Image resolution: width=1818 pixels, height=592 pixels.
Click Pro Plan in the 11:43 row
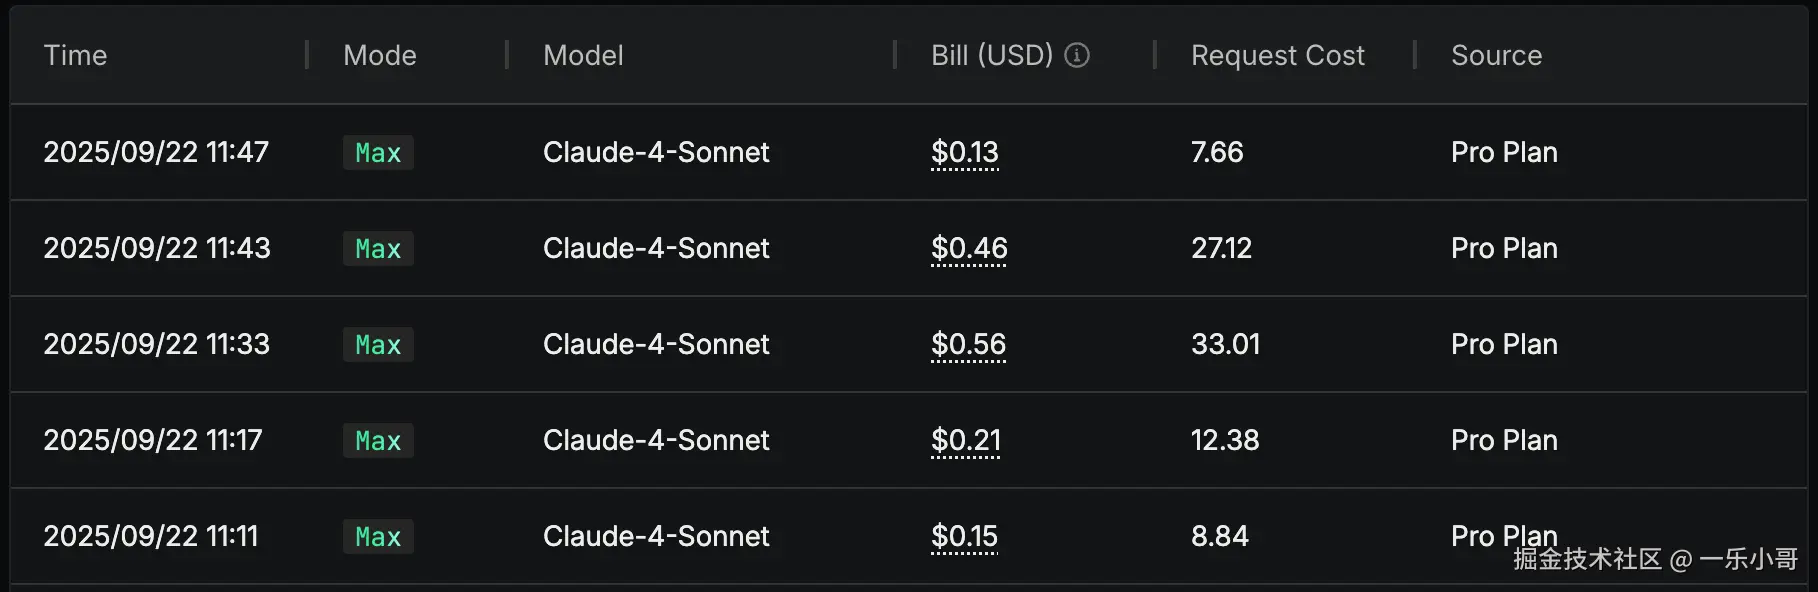point(1504,248)
